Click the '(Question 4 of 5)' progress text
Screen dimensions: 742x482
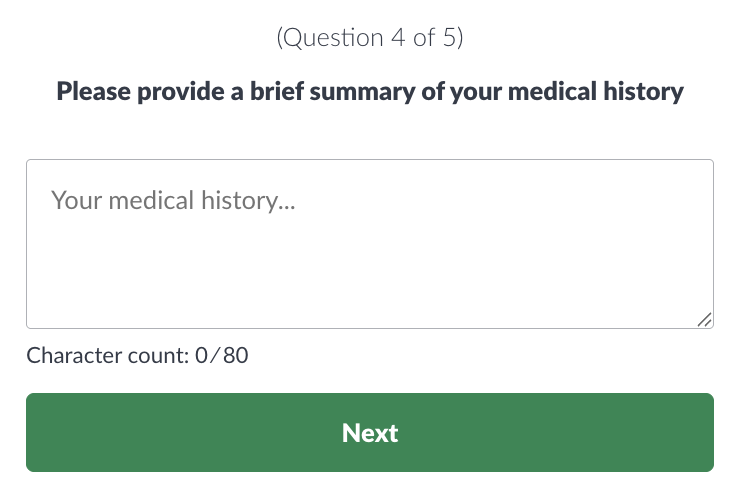pos(370,38)
